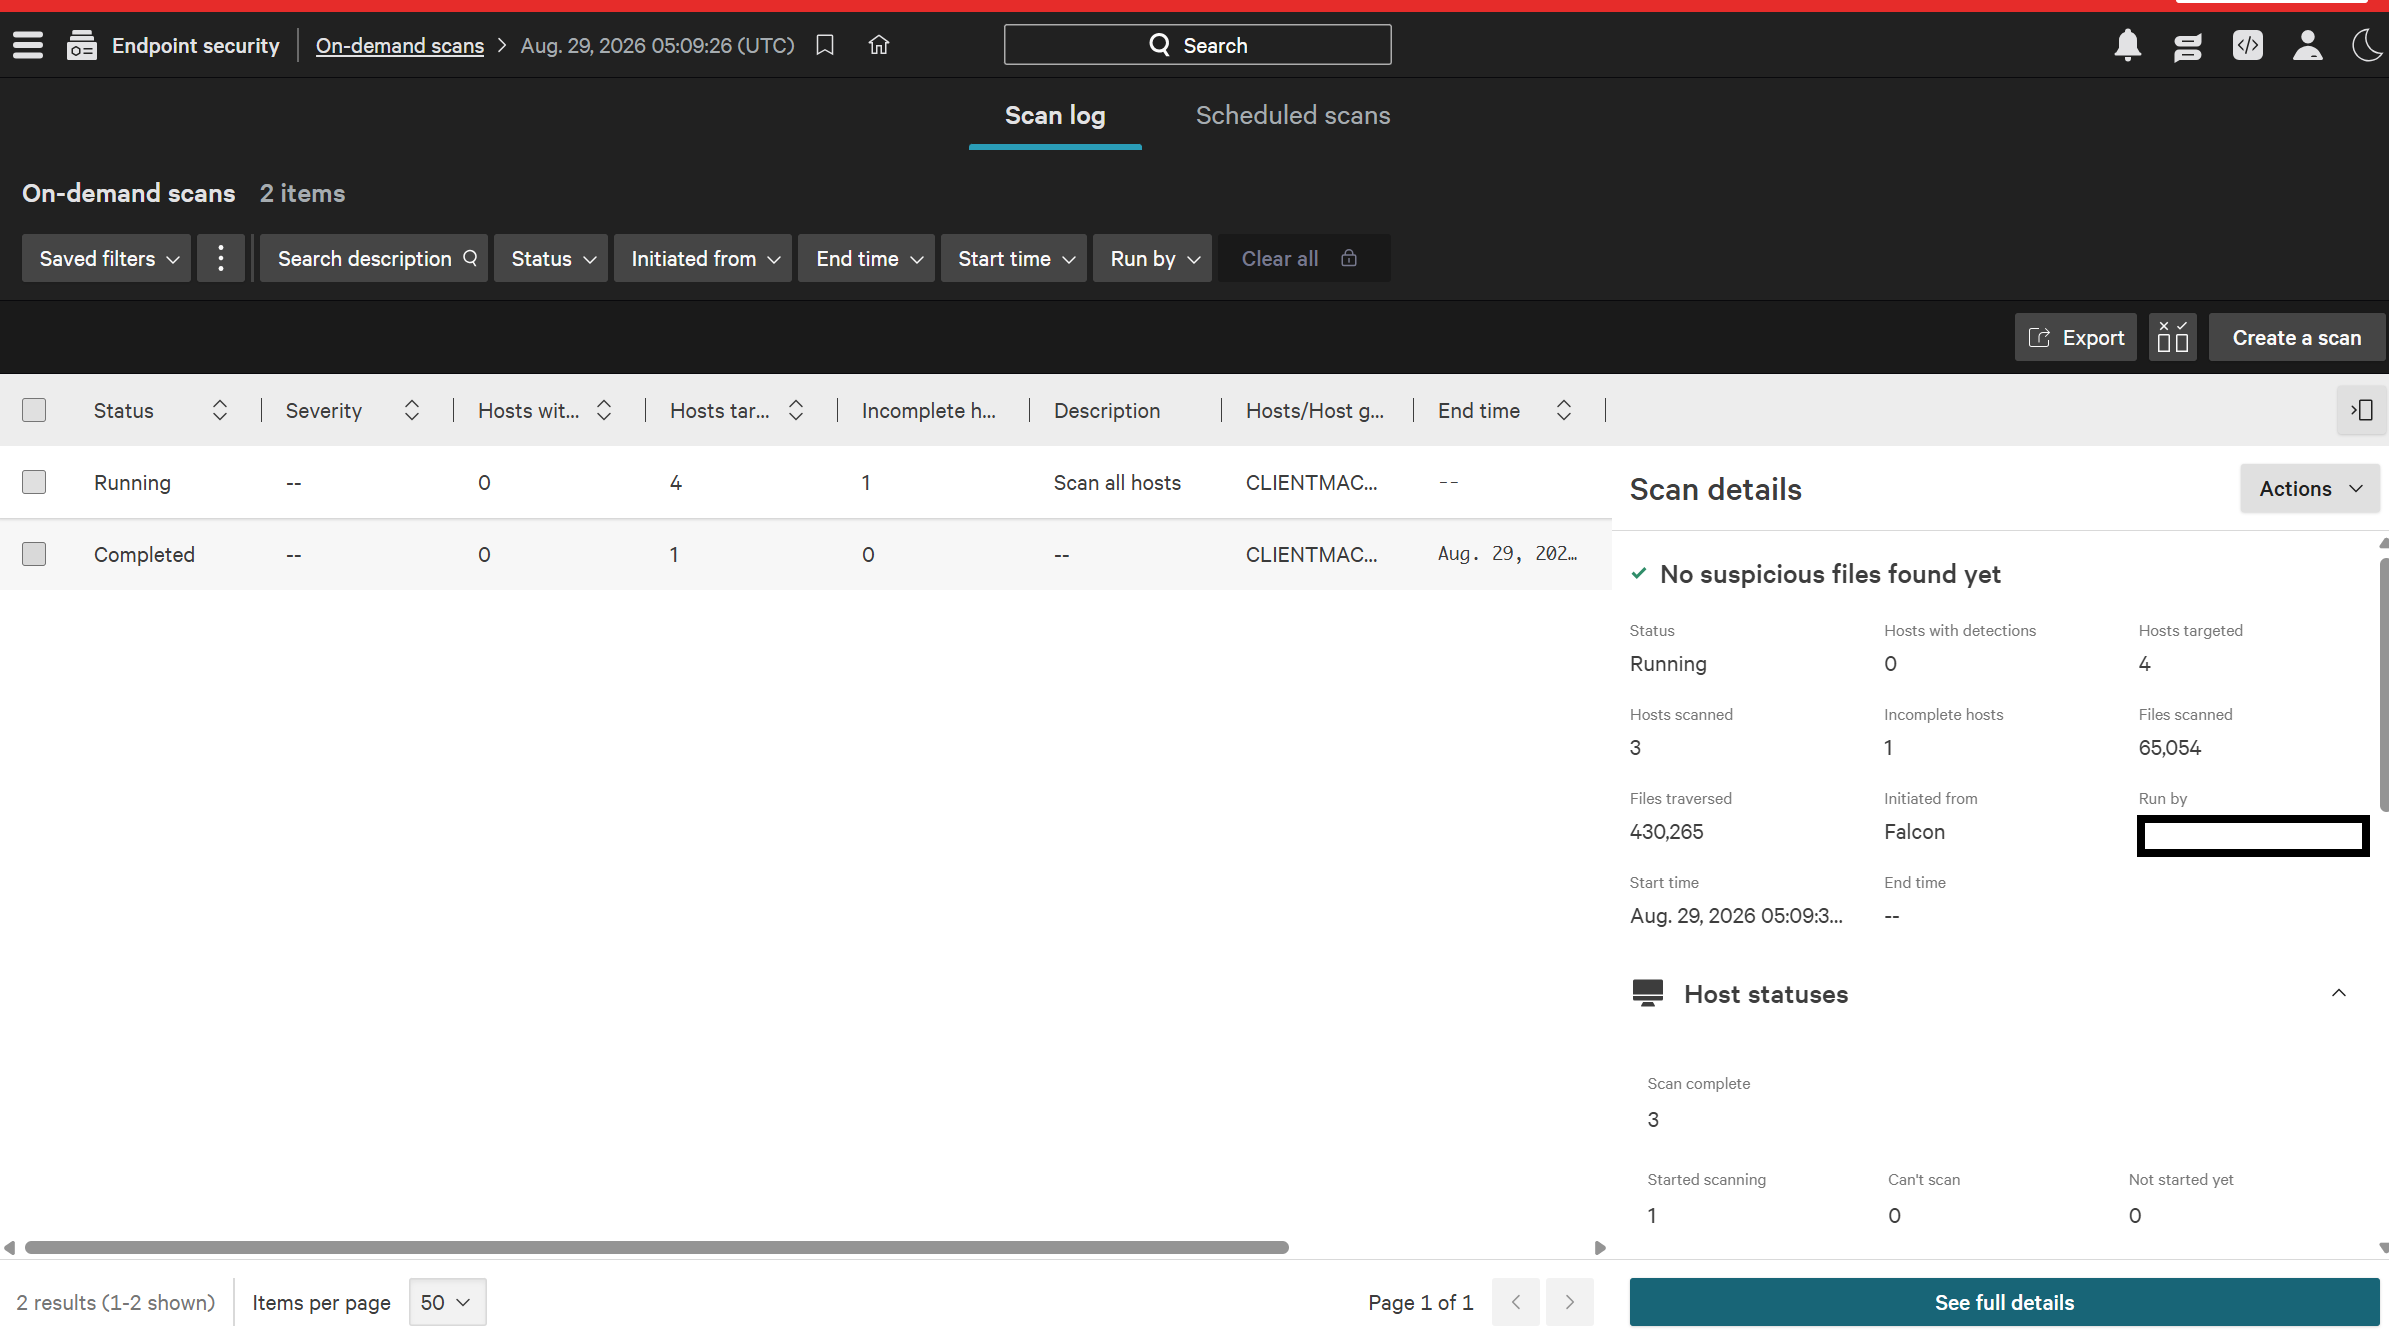Image resolution: width=2389 pixels, height=1340 pixels.
Task: Sort by the Status column arrows
Action: click(220, 410)
